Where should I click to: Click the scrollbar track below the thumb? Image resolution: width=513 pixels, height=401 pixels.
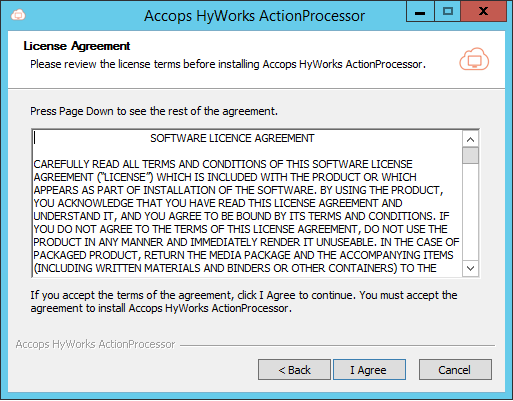[x=470, y=212]
